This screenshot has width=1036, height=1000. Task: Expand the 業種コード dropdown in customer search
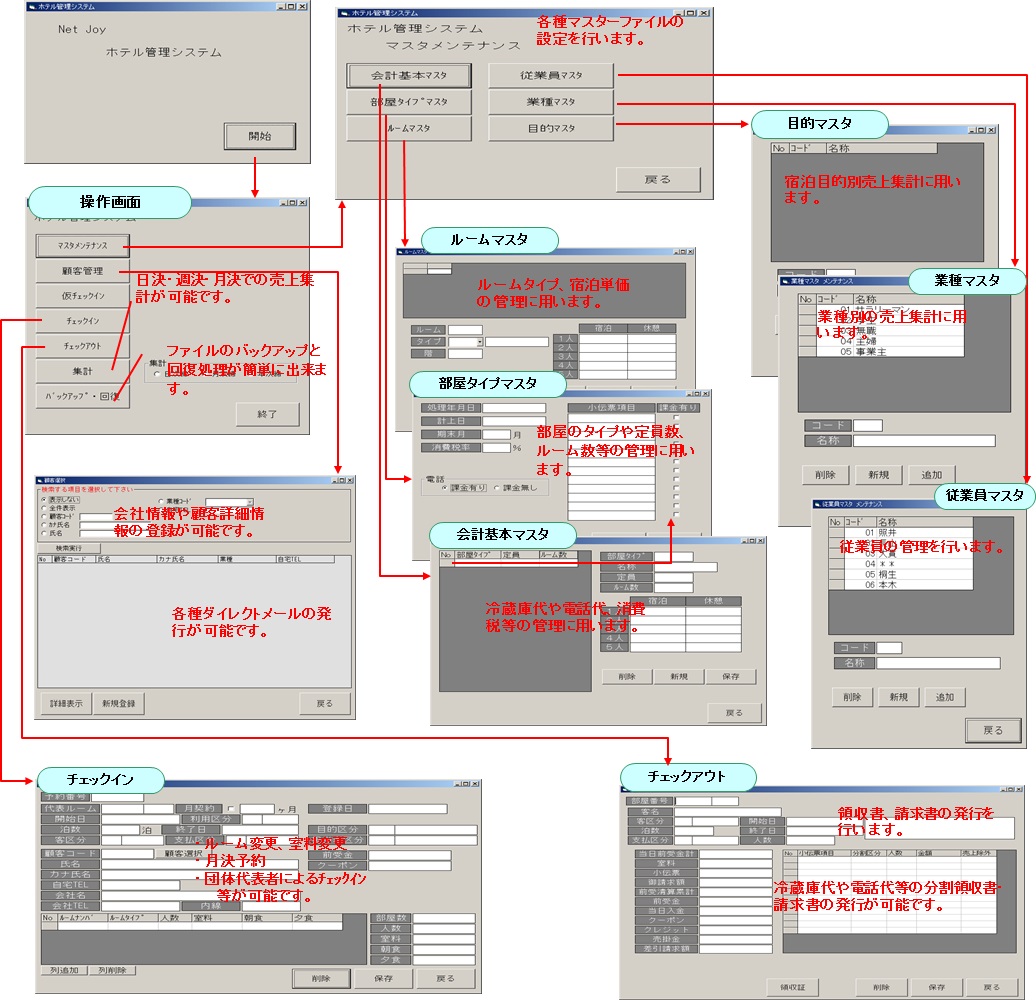(x=250, y=502)
